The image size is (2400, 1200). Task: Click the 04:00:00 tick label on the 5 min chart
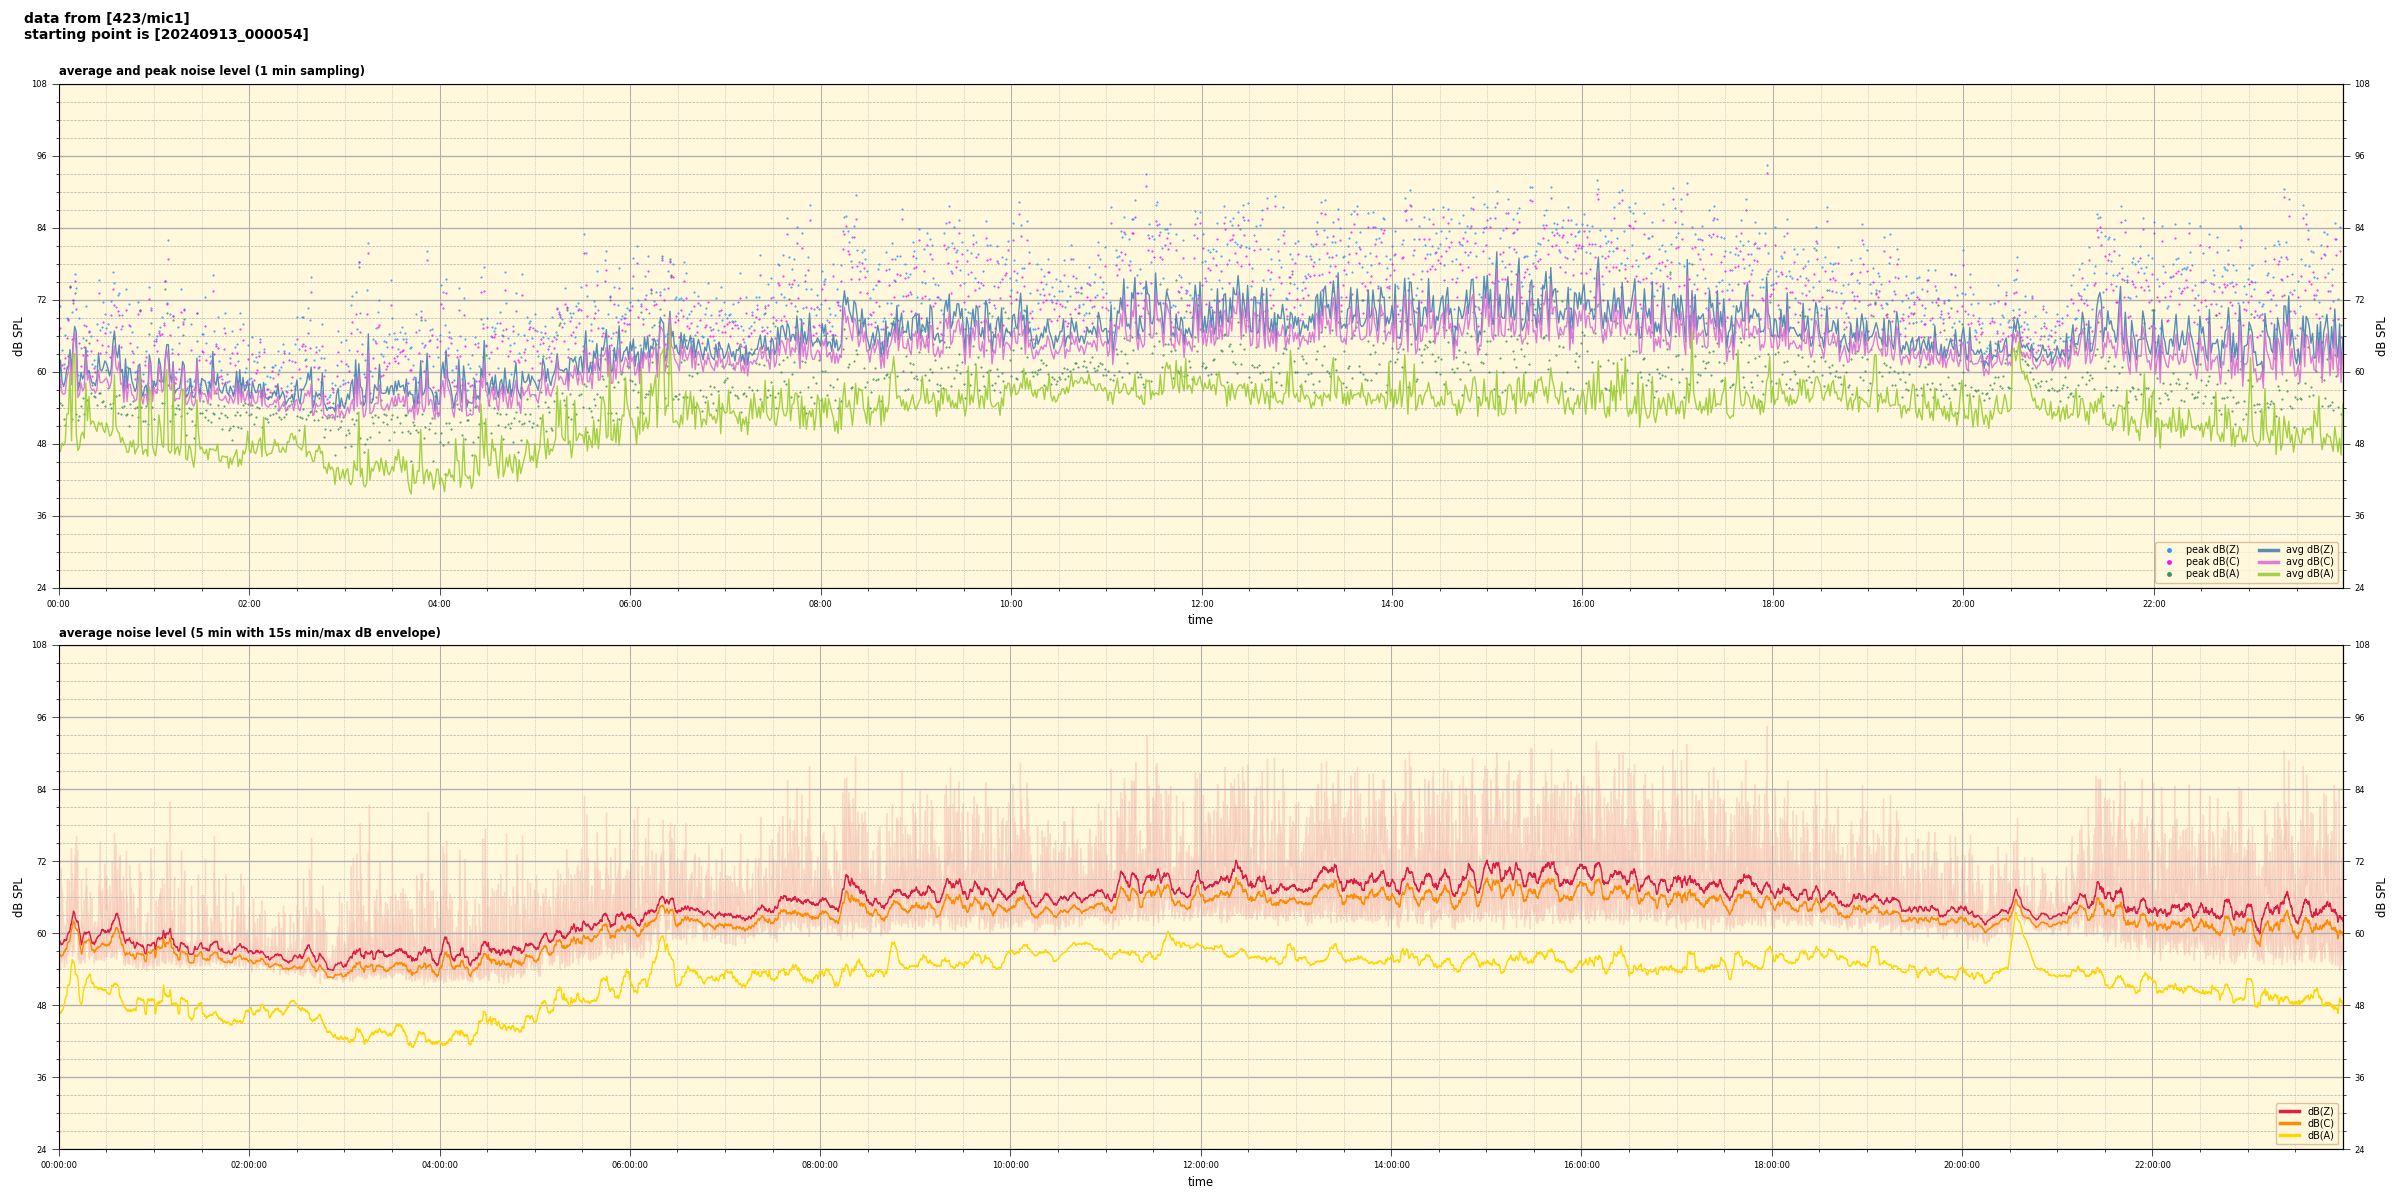[440, 1165]
